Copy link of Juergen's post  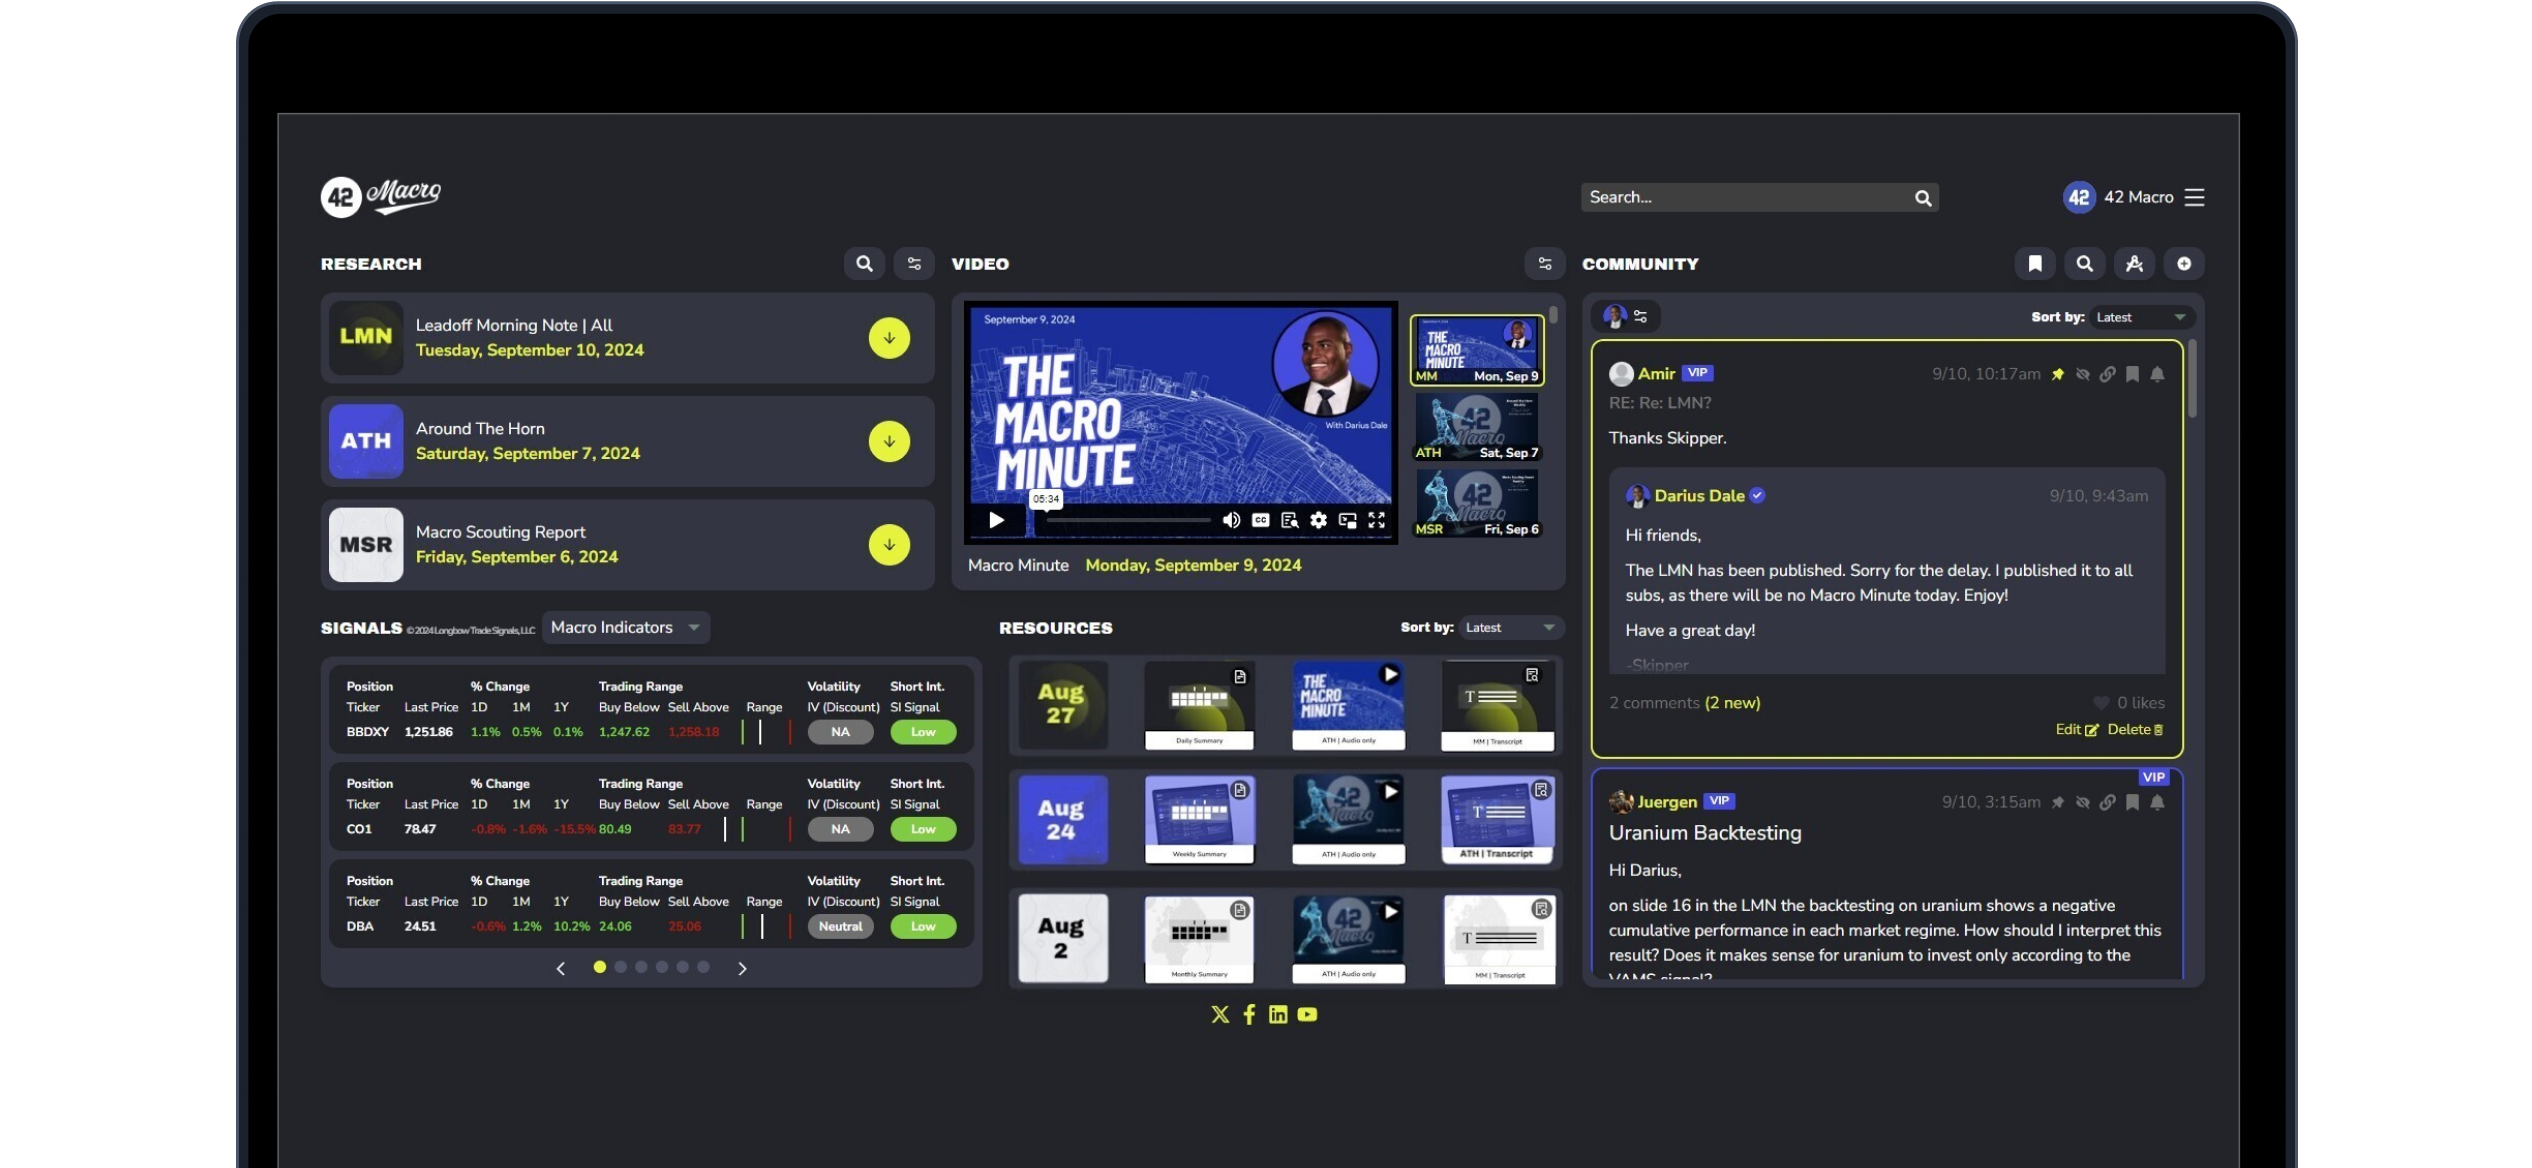tap(2107, 802)
